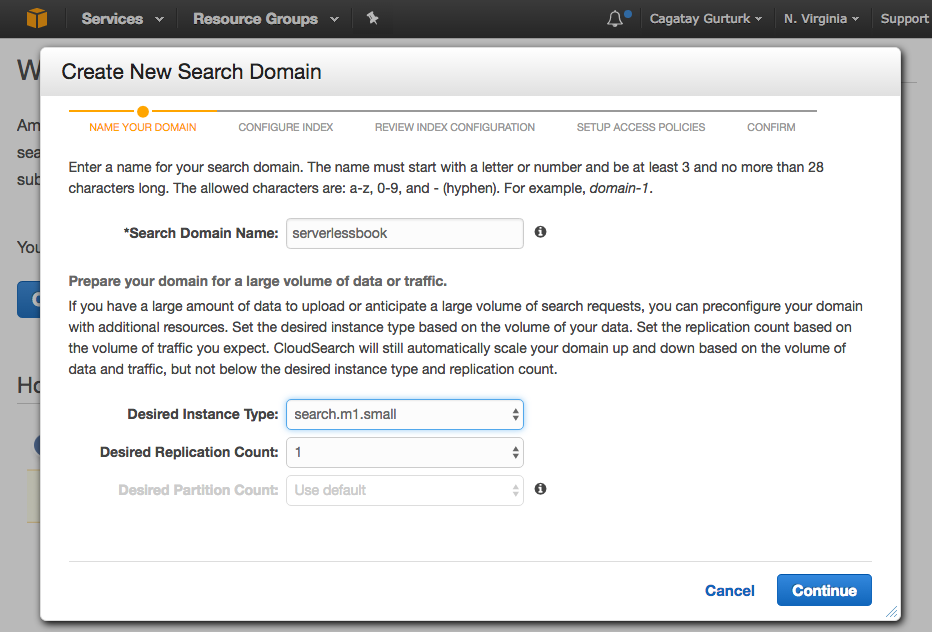Viewport: 932px width, 632px height.
Task: Open the Support menu
Action: coord(905,19)
